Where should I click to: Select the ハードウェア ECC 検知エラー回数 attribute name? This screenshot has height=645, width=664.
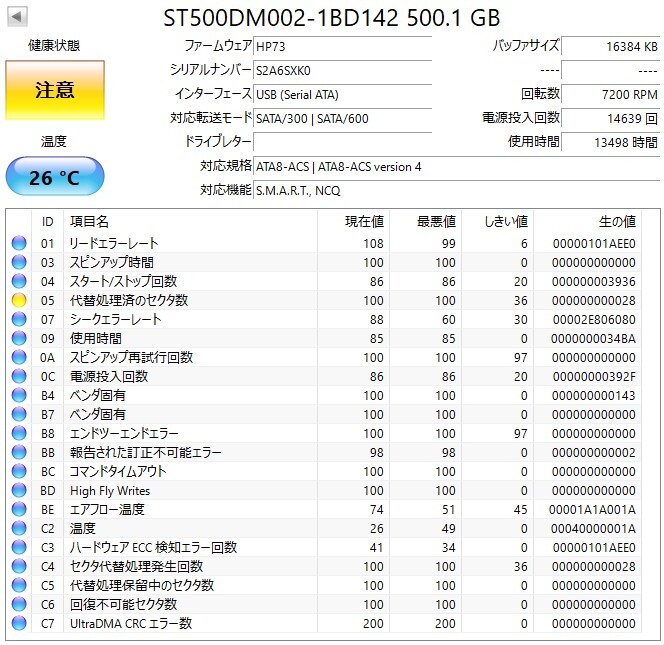(153, 547)
